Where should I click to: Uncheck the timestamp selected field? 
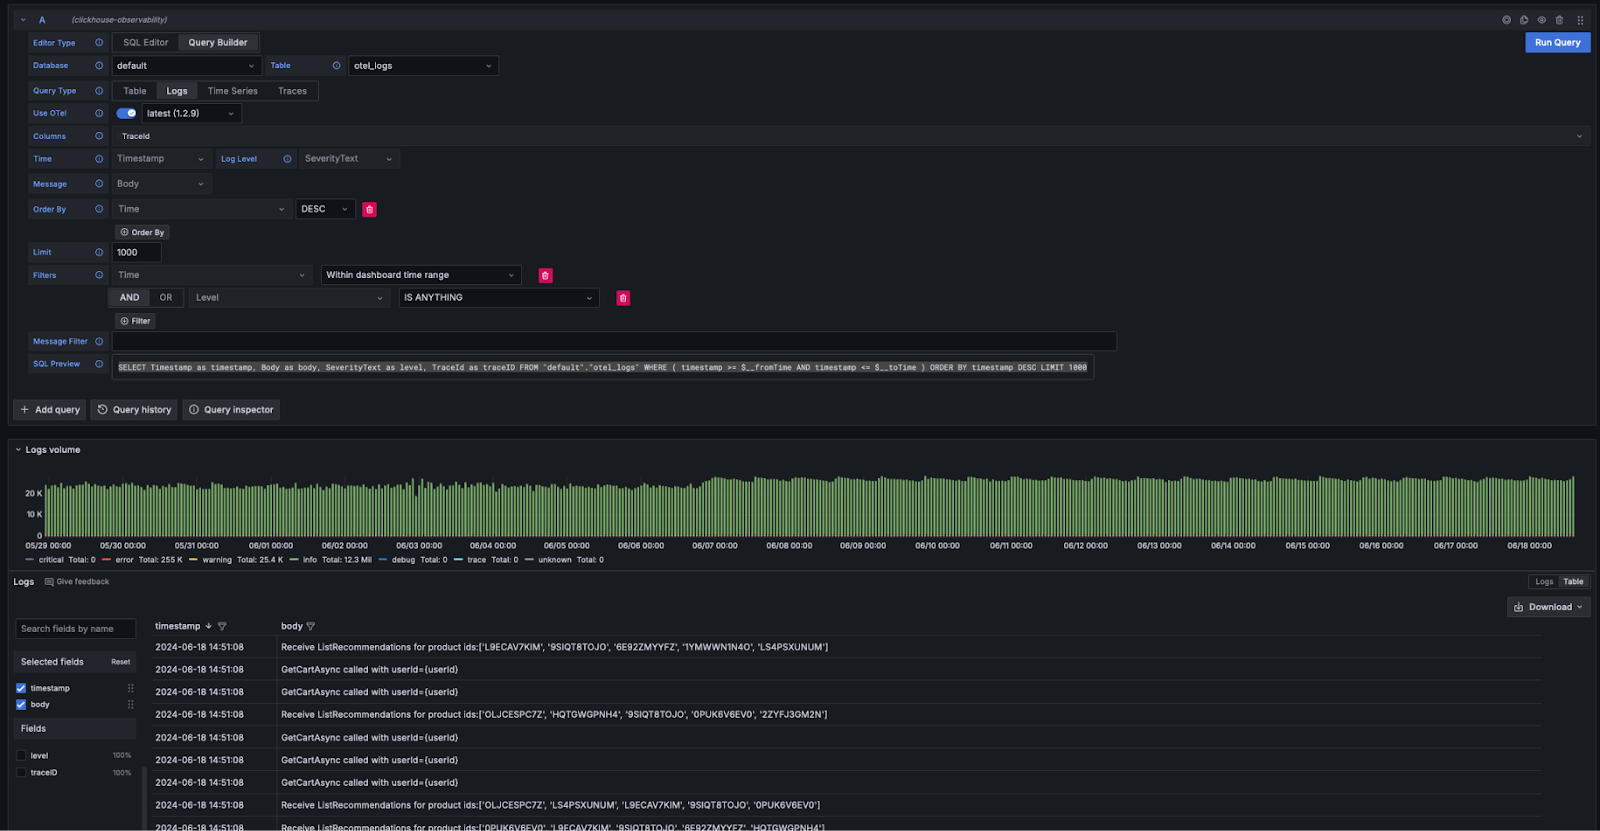[x=21, y=688]
